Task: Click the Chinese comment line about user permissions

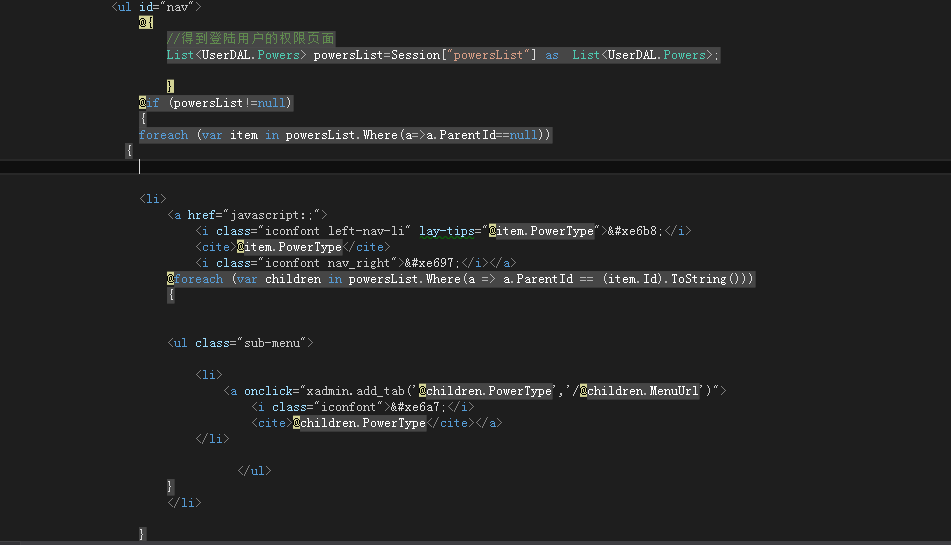Action: click(x=250, y=38)
